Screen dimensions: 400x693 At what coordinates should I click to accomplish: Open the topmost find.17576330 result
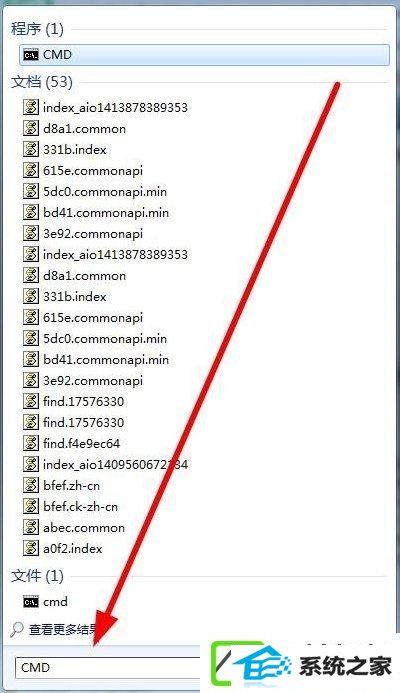pyautogui.click(x=84, y=401)
